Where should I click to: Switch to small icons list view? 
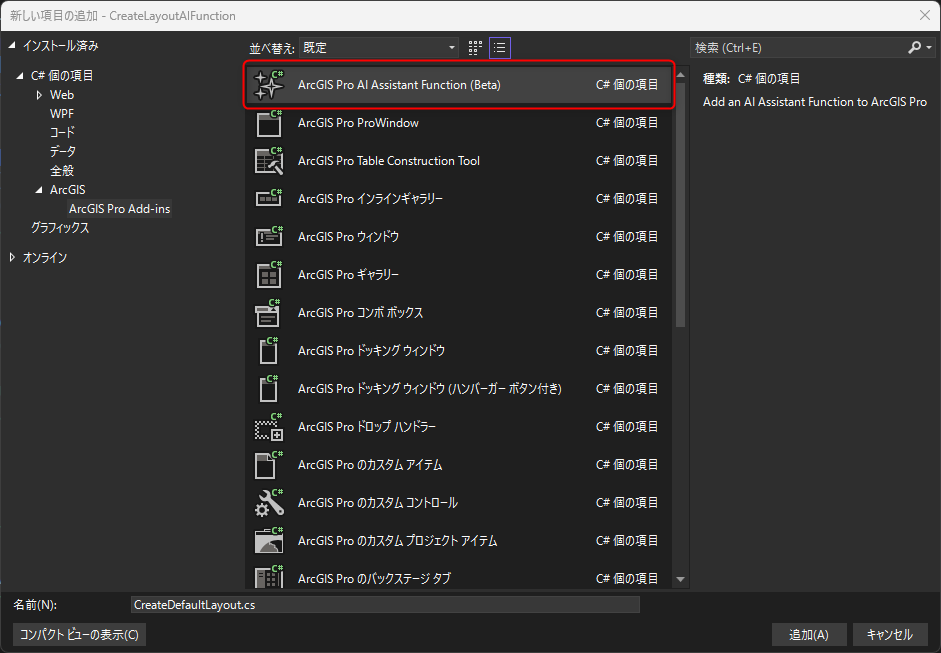click(x=500, y=48)
